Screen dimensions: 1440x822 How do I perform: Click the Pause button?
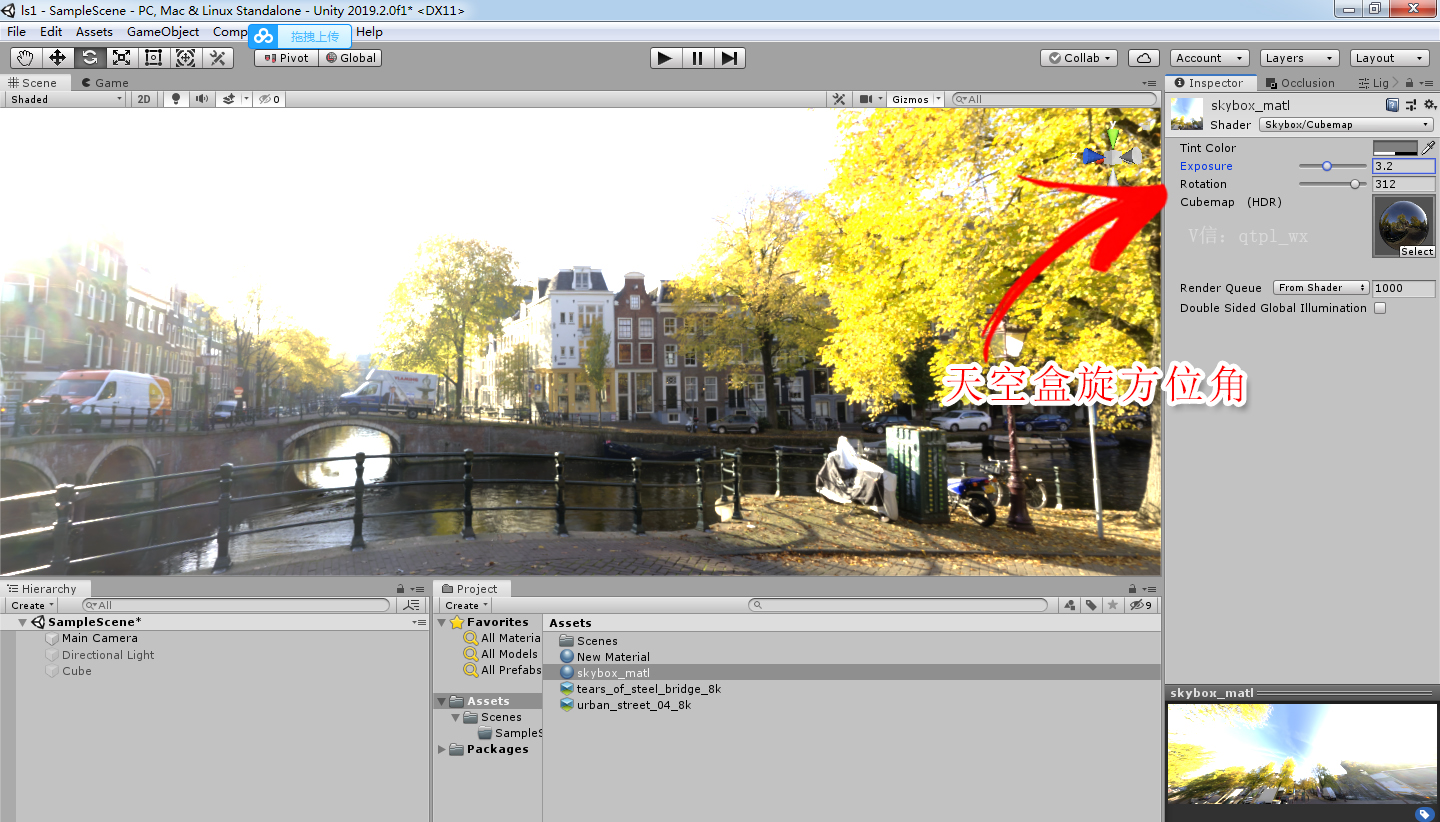[x=697, y=58]
